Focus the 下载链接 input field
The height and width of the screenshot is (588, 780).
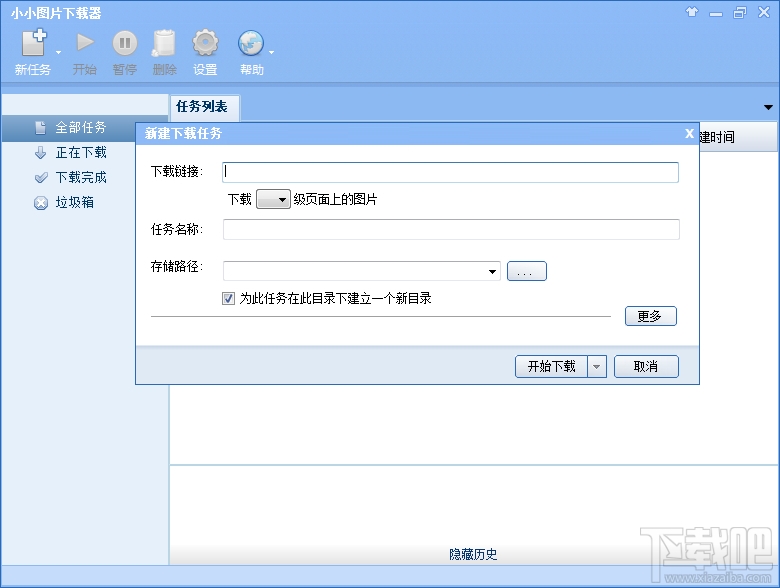[450, 172]
